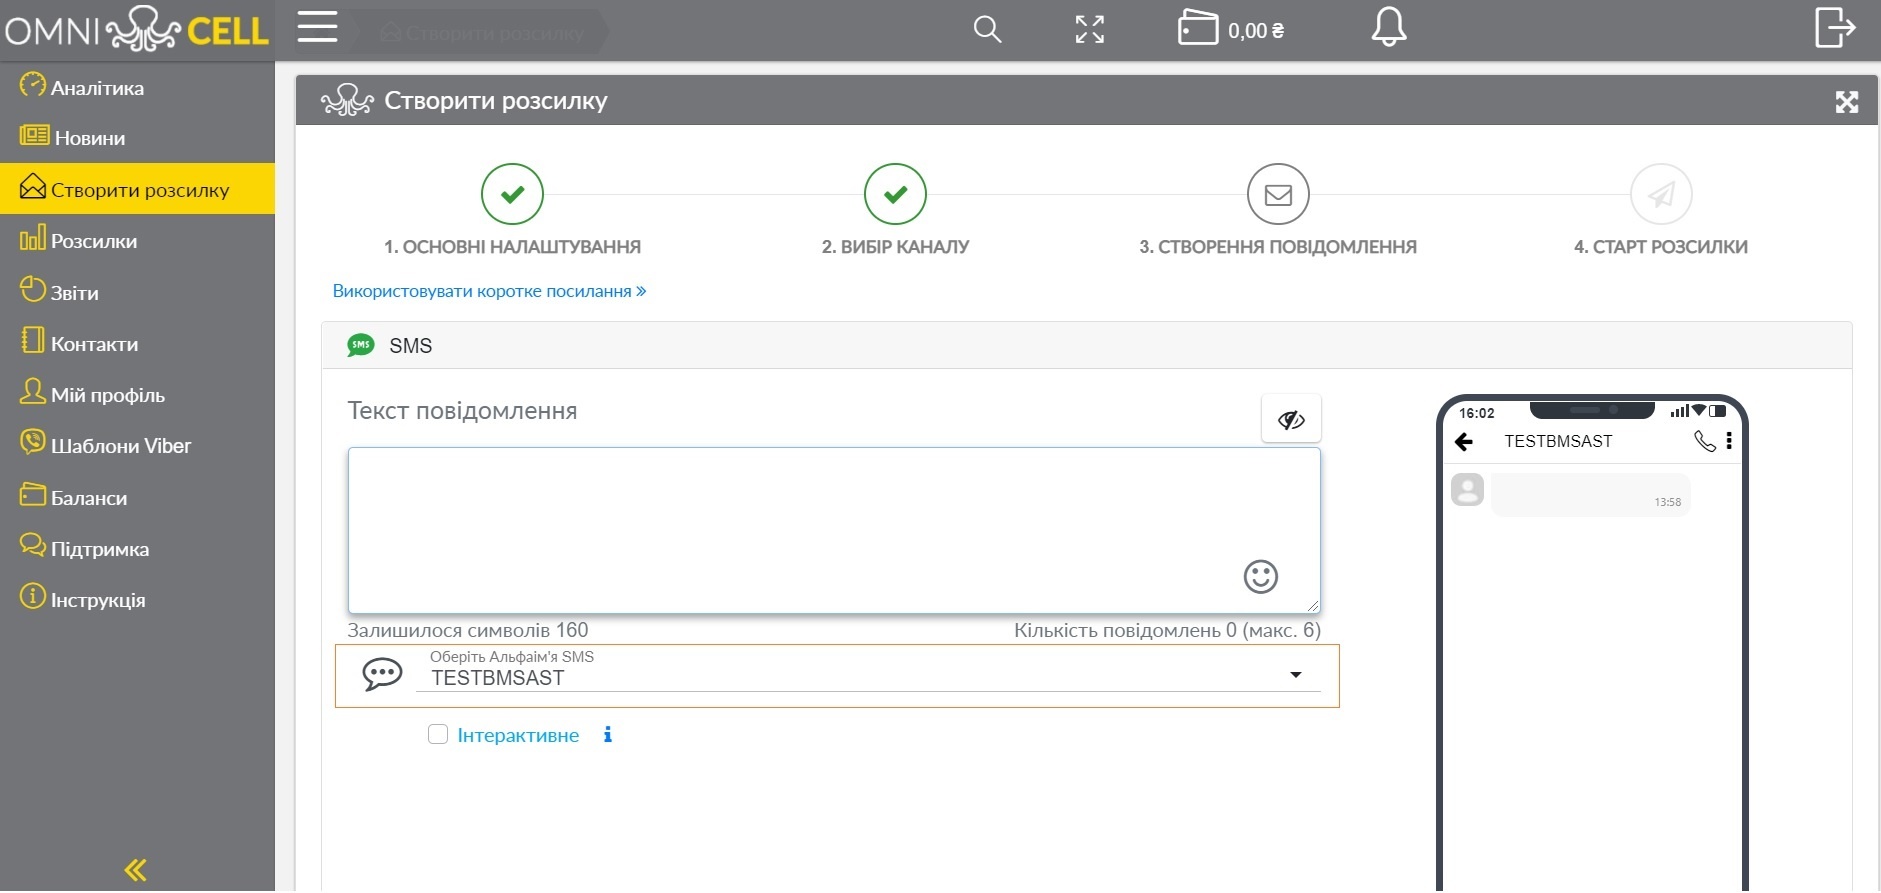
Task: Open notifications bell
Action: coord(1388,27)
